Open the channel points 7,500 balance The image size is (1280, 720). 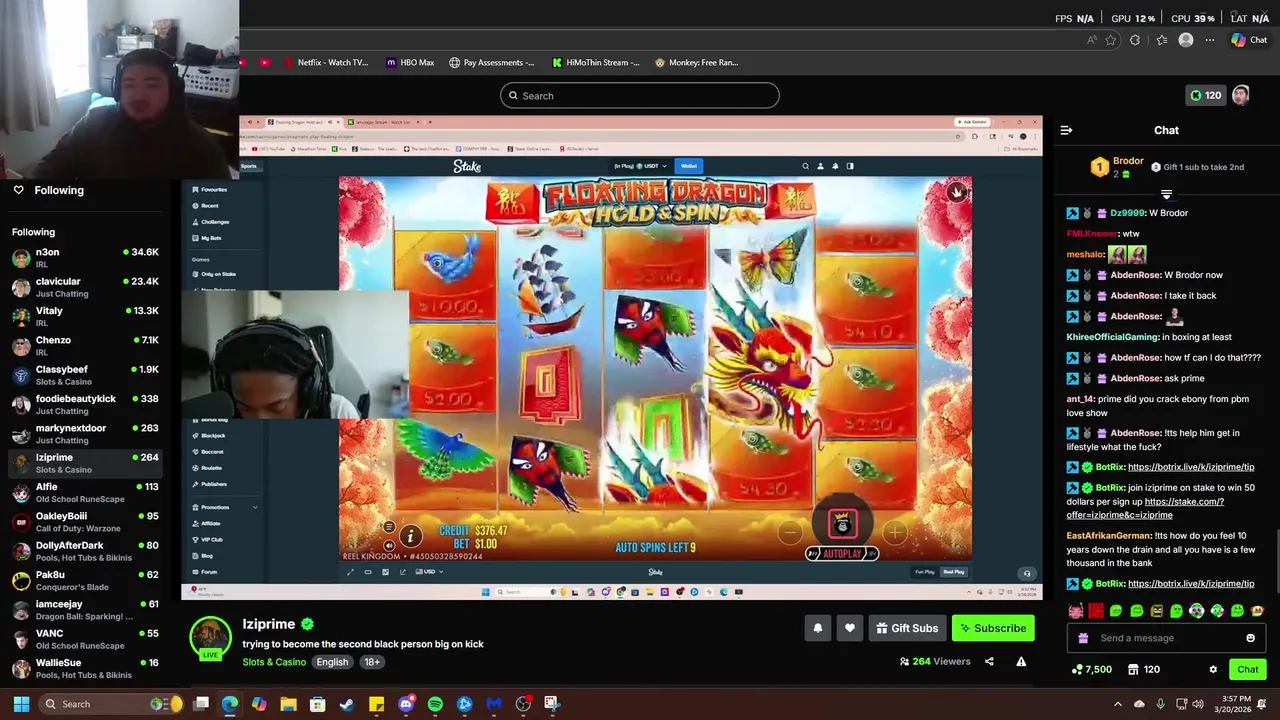pyautogui.click(x=1092, y=670)
